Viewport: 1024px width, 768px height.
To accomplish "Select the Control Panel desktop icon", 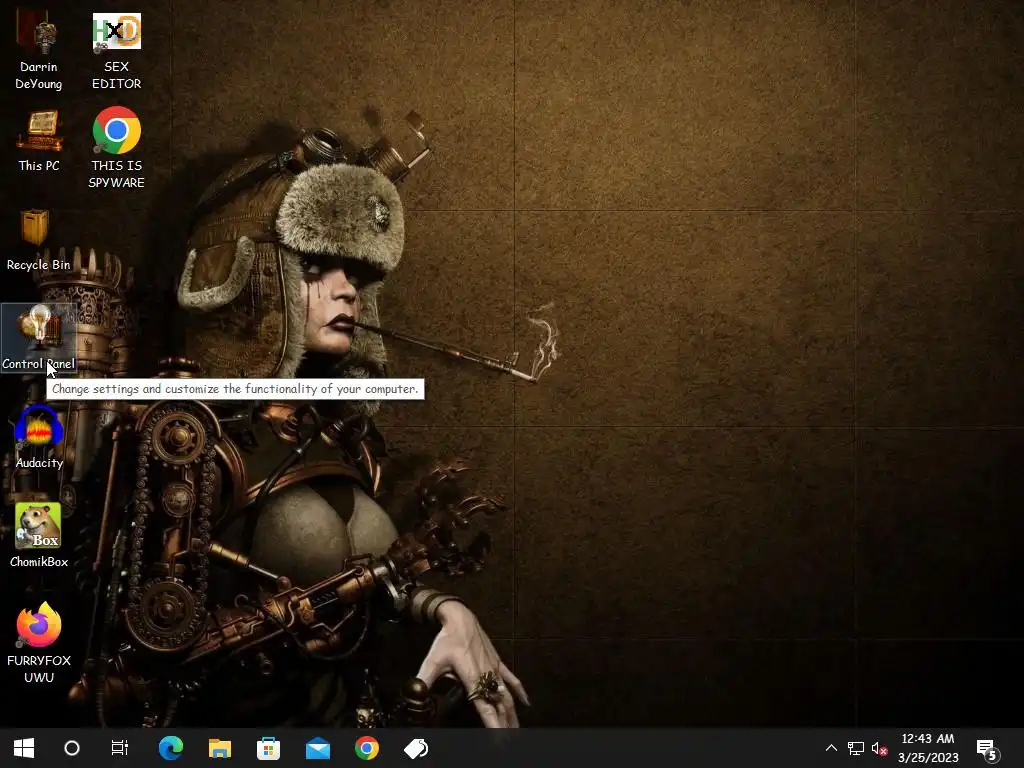I will pos(39,338).
